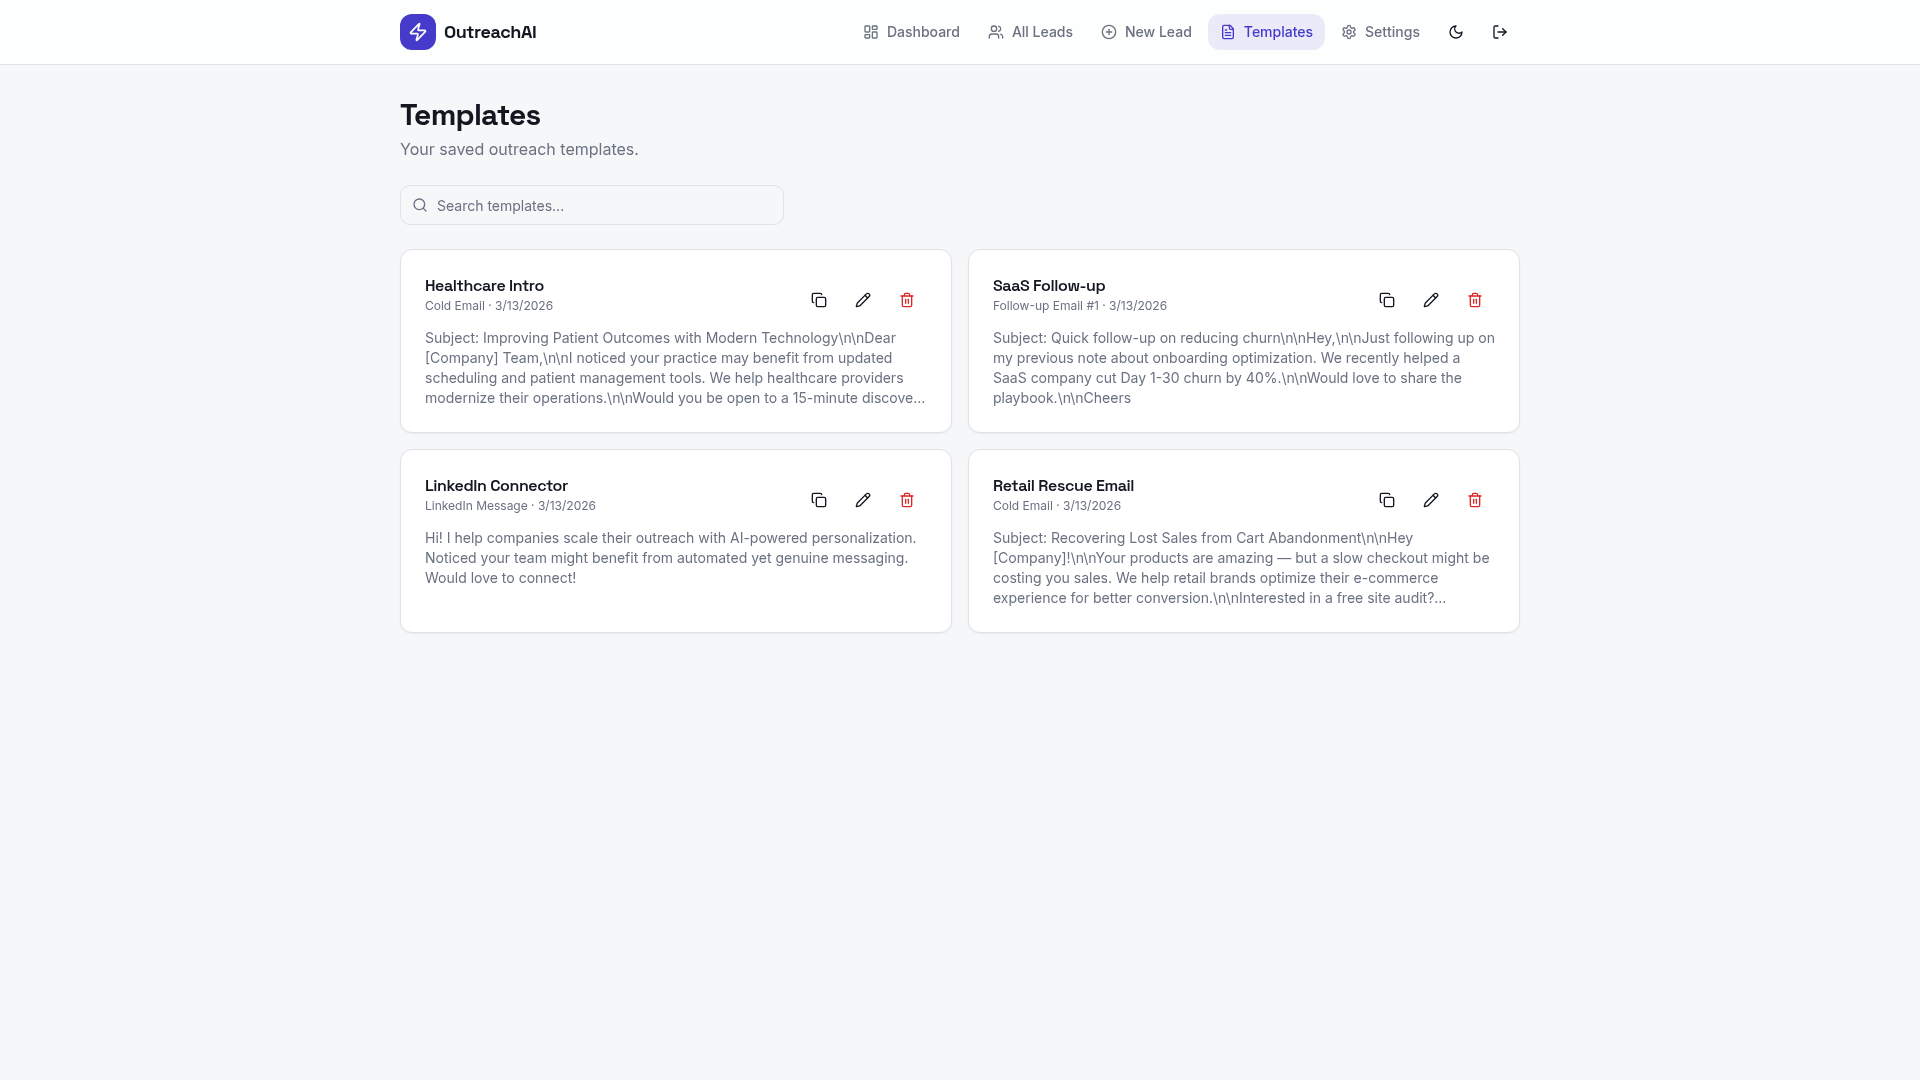This screenshot has height=1080, width=1920.
Task: Select the Healthcare Intro title
Action: (x=484, y=286)
